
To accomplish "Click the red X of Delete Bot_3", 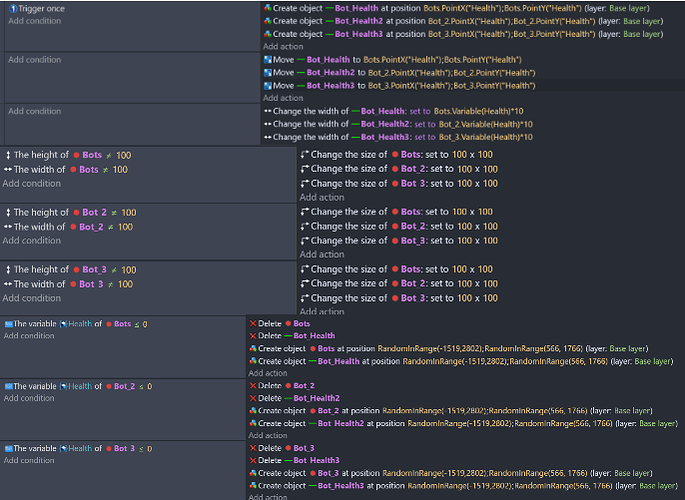I will 253,448.
